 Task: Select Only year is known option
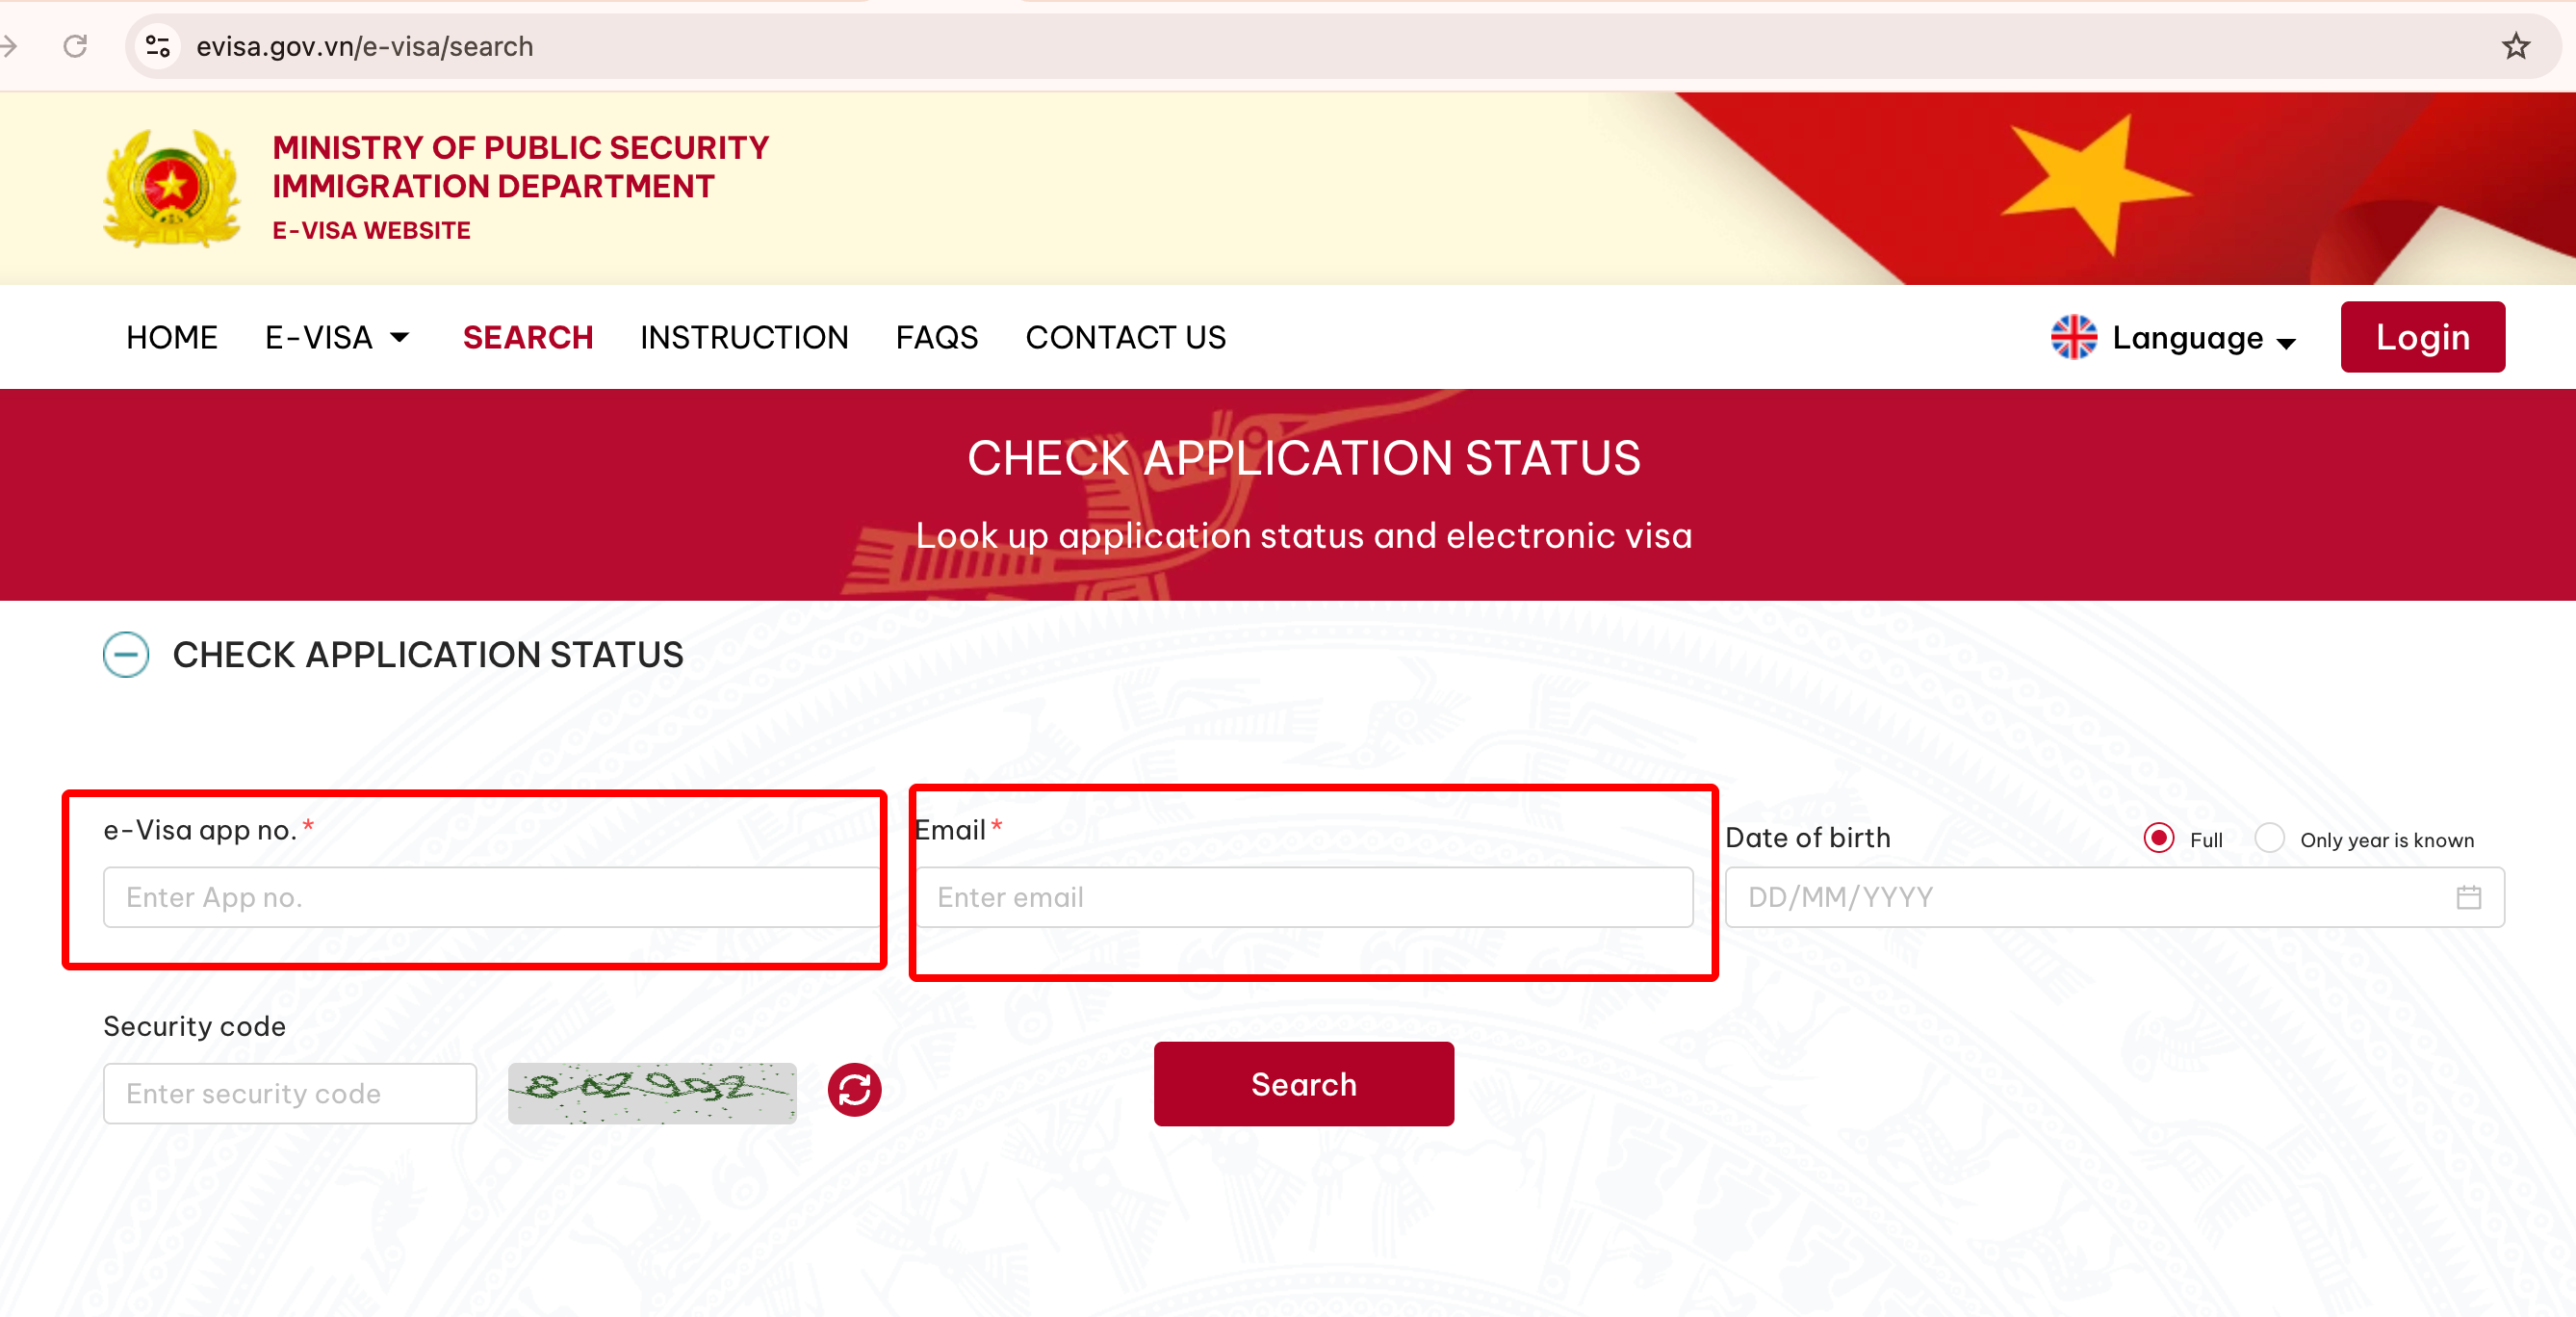(x=2269, y=838)
